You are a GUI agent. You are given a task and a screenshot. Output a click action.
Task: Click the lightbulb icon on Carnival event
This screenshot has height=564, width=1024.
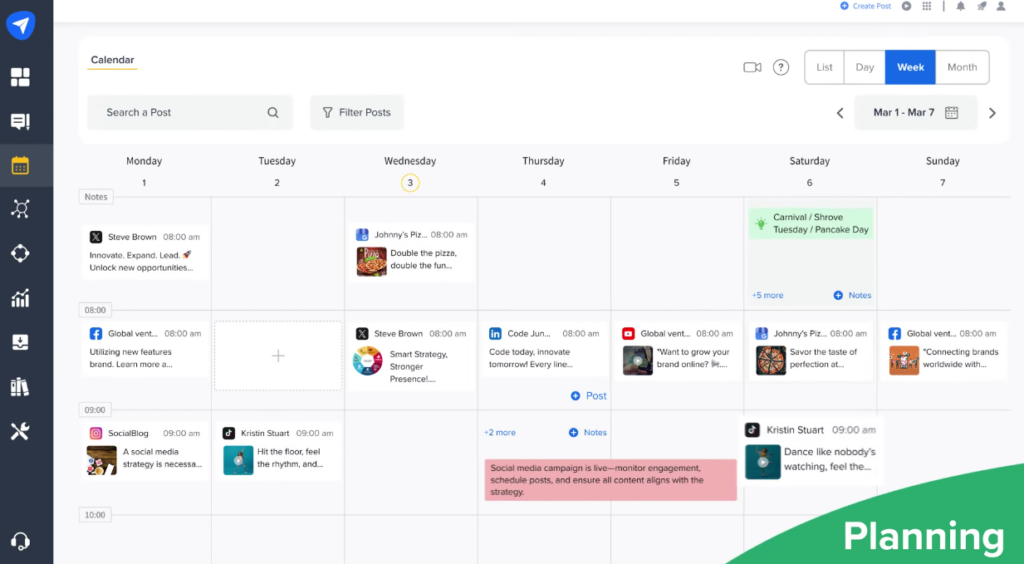click(761, 223)
